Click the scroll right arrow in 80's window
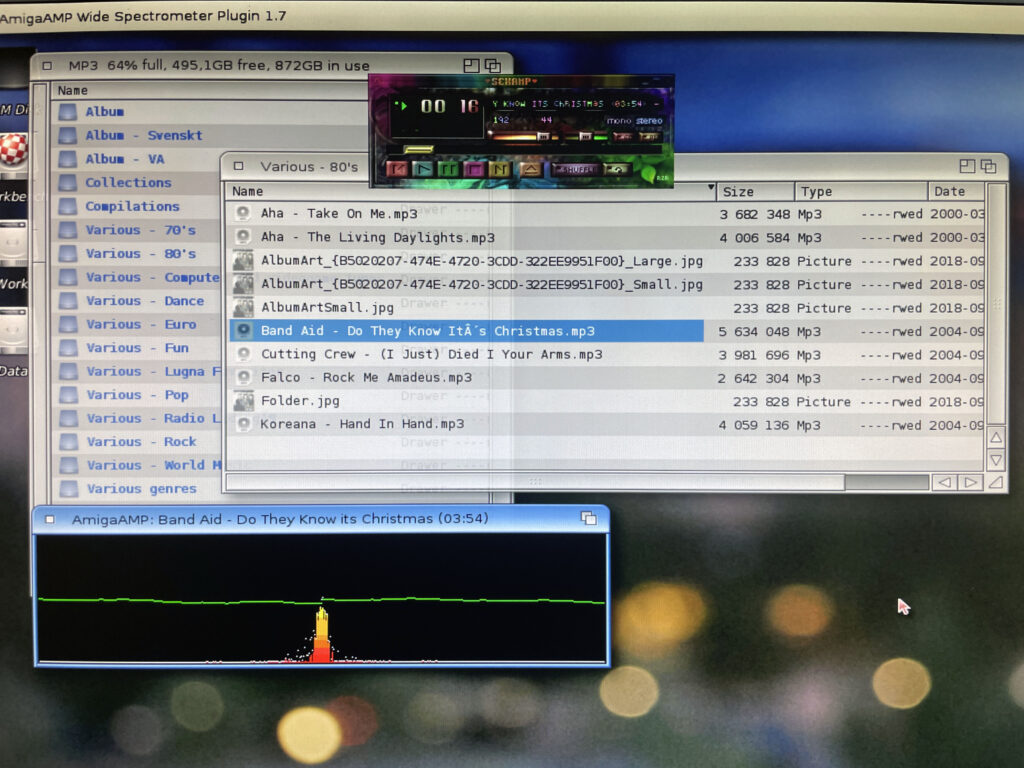The height and width of the screenshot is (768, 1024). click(970, 482)
